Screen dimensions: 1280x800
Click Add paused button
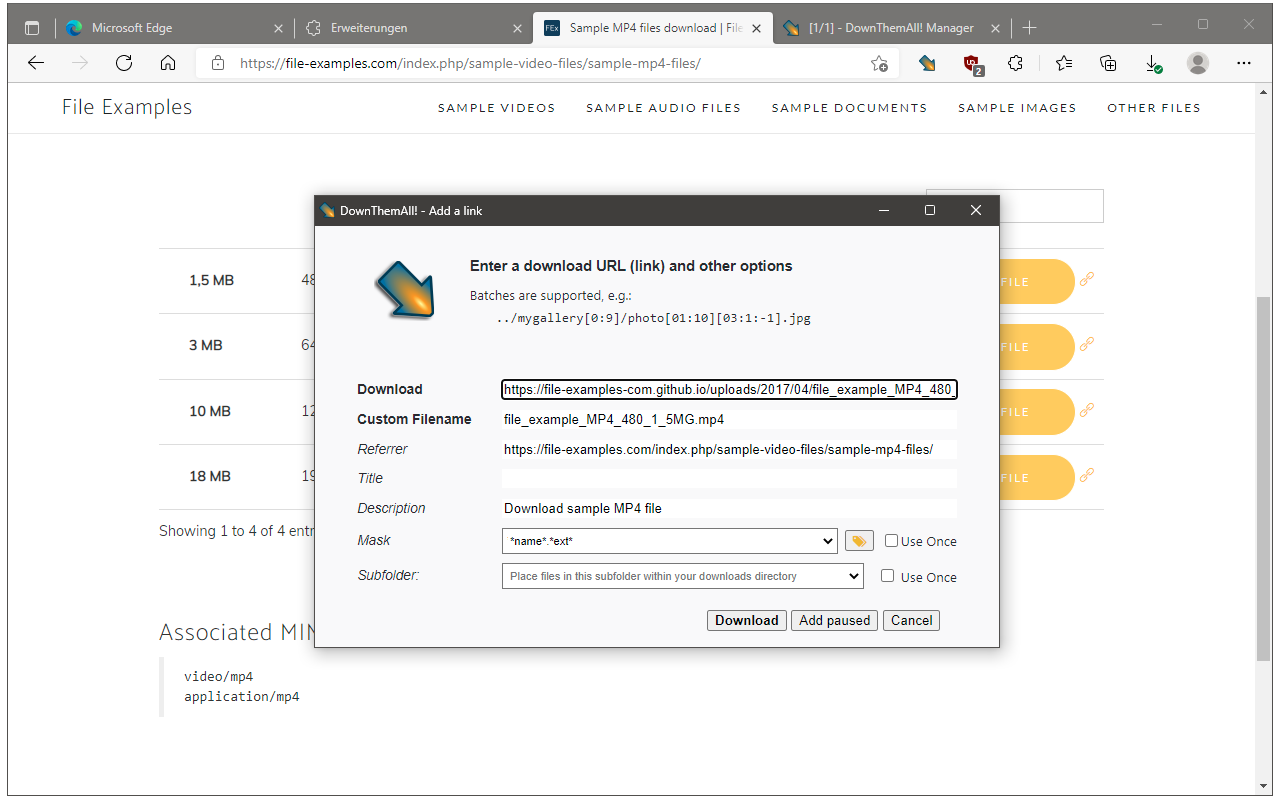(x=835, y=620)
